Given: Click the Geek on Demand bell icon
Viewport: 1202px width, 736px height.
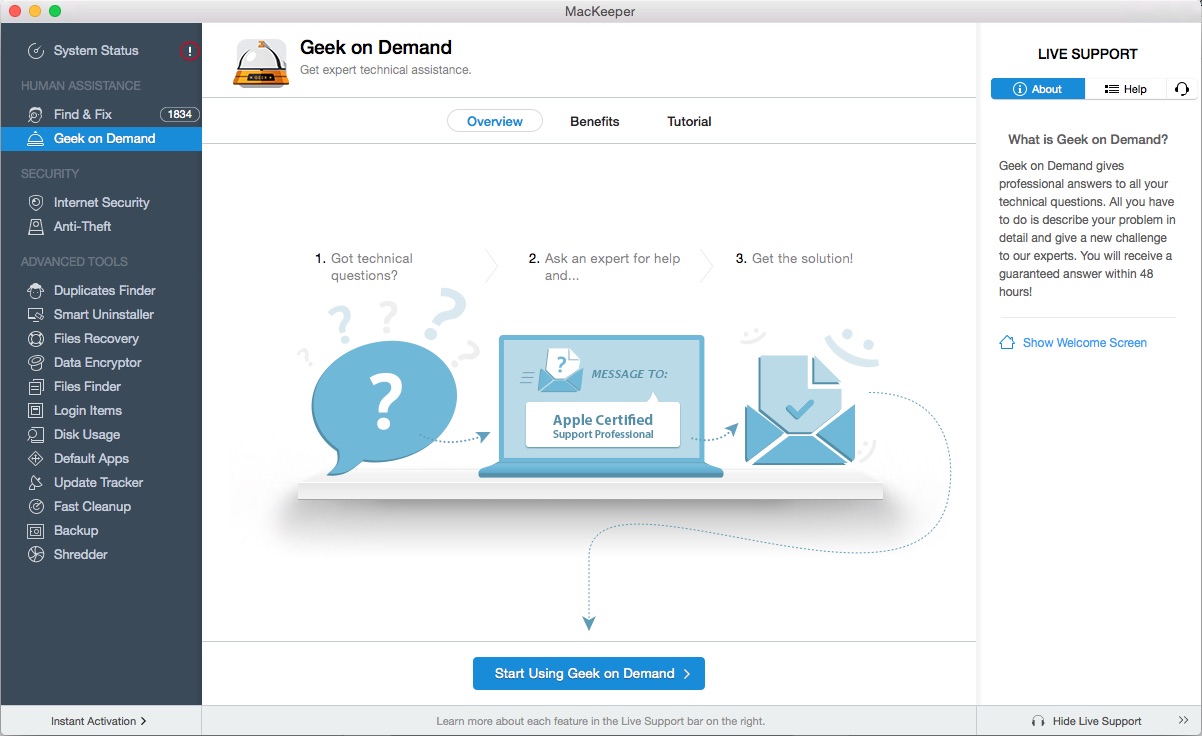Looking at the screenshot, I should click(36, 139).
